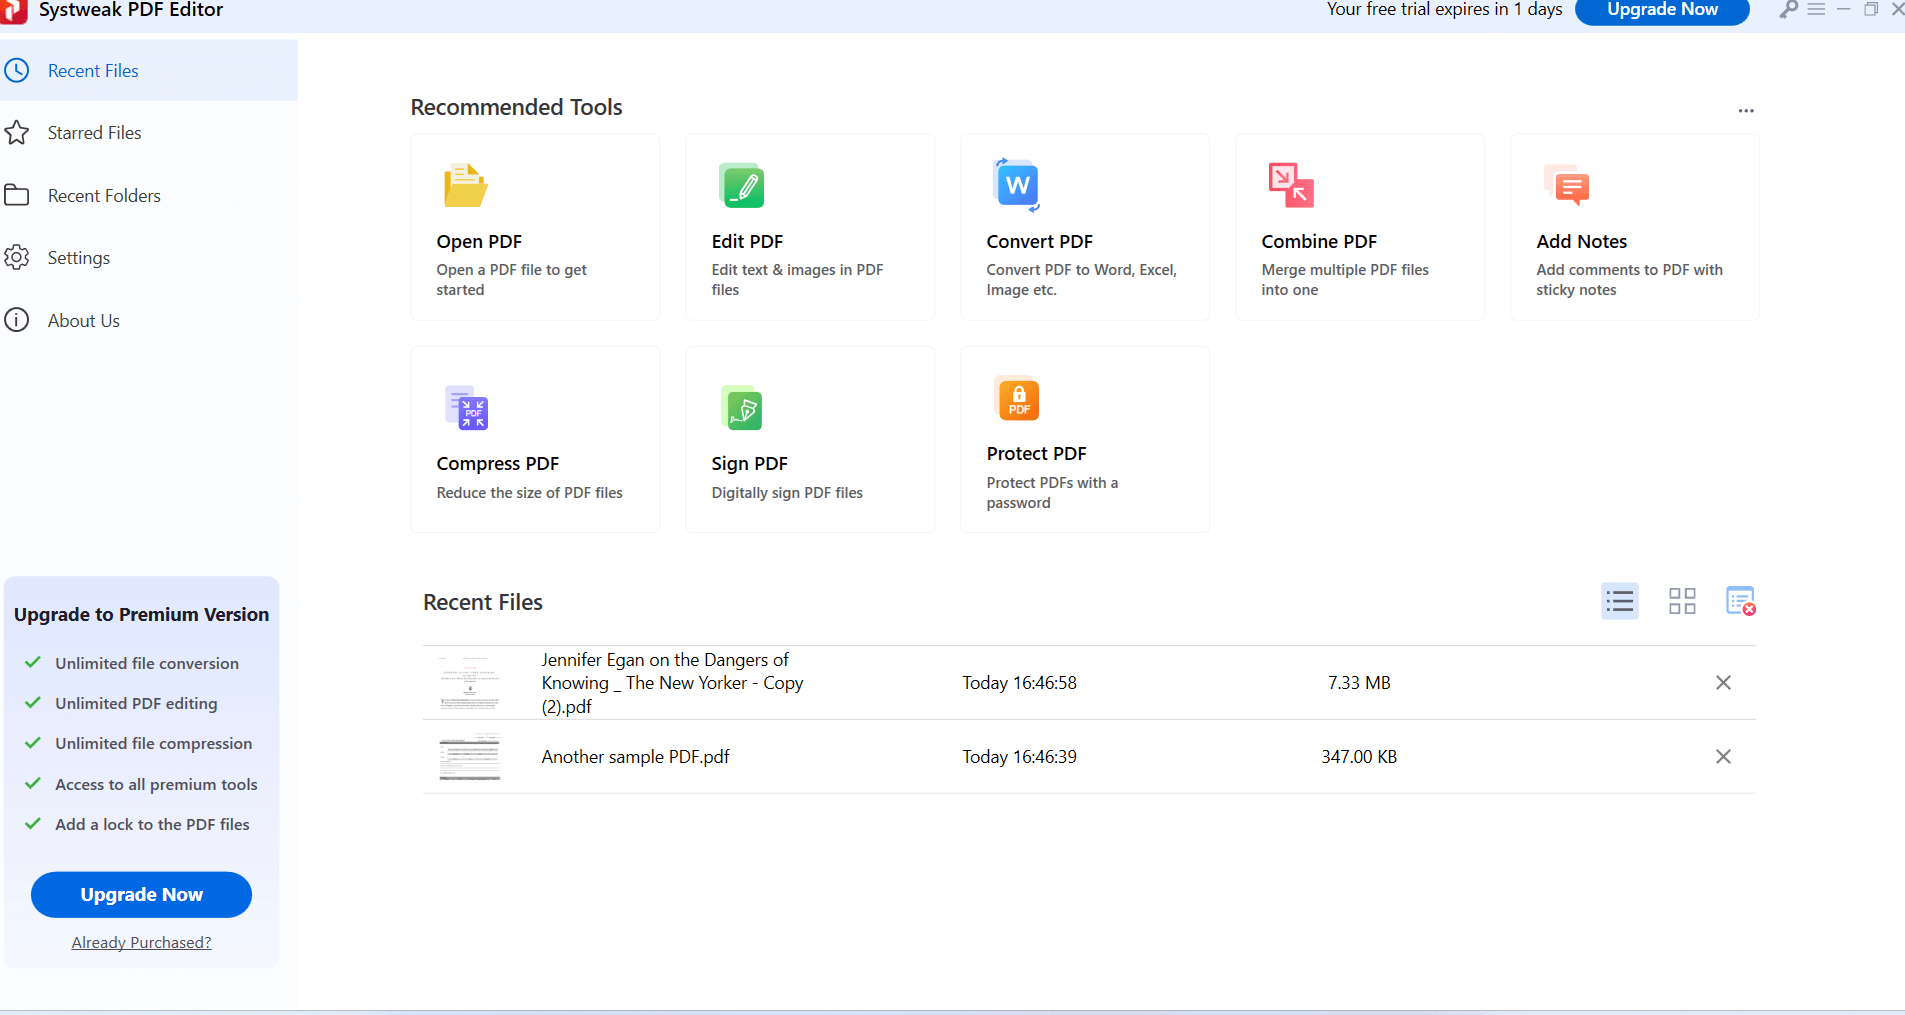
Task: Click the Edit PDF pencil icon
Action: (741, 186)
